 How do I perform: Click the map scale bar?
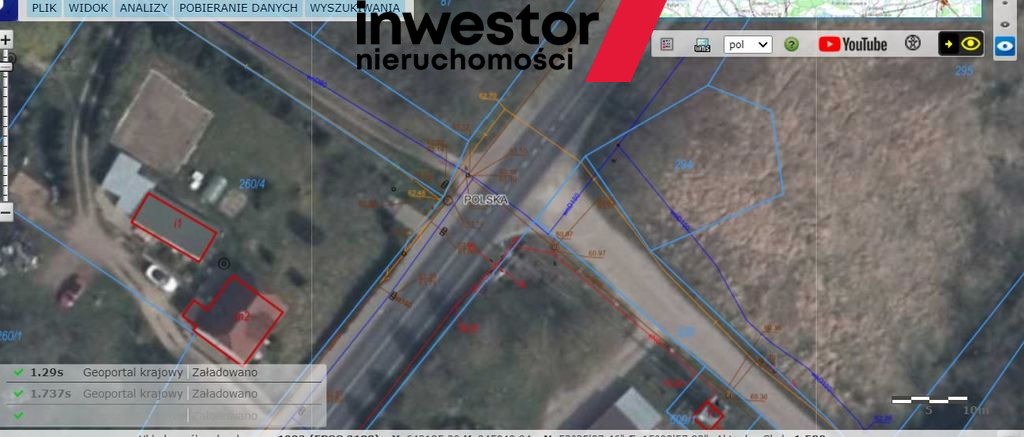929,398
